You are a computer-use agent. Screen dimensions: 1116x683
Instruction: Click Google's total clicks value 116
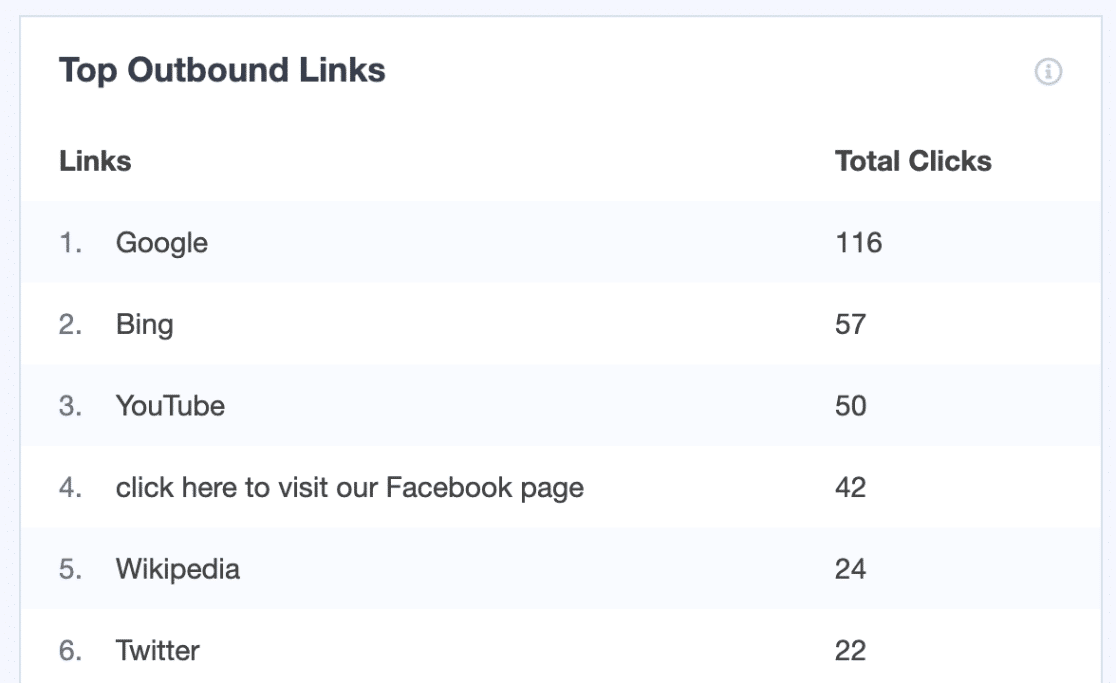coord(858,243)
